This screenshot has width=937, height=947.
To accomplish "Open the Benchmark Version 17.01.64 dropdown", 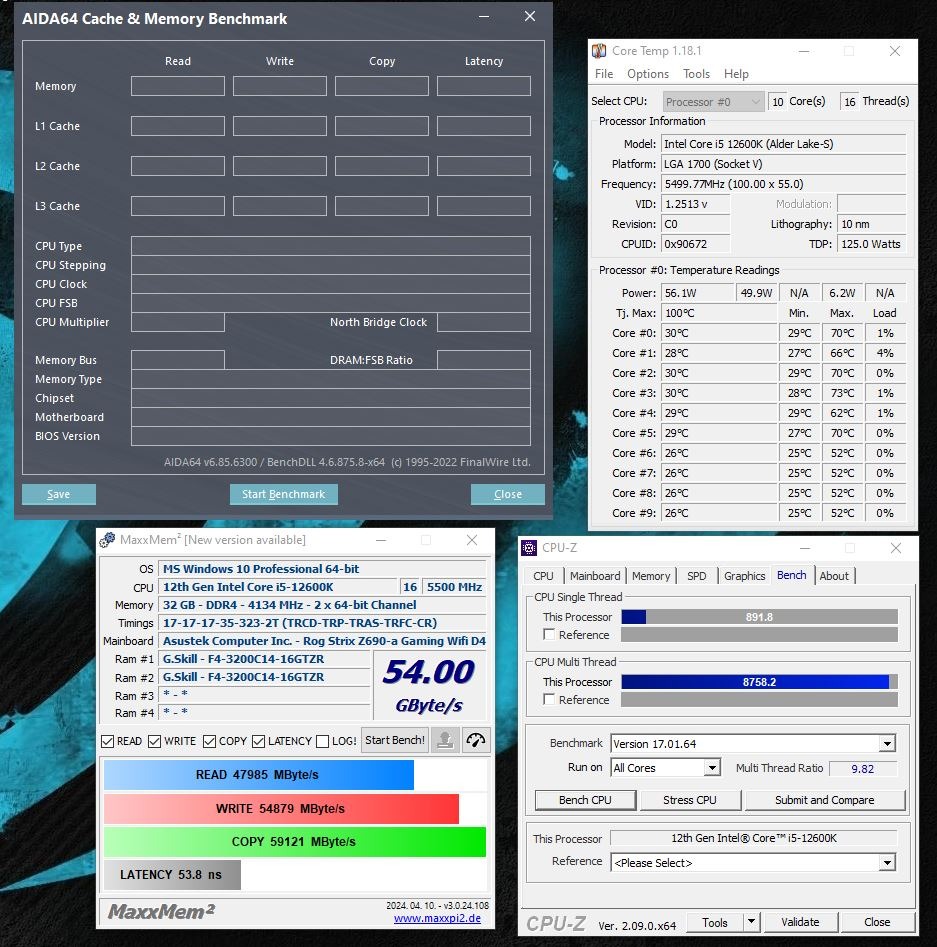I will click(x=887, y=743).
